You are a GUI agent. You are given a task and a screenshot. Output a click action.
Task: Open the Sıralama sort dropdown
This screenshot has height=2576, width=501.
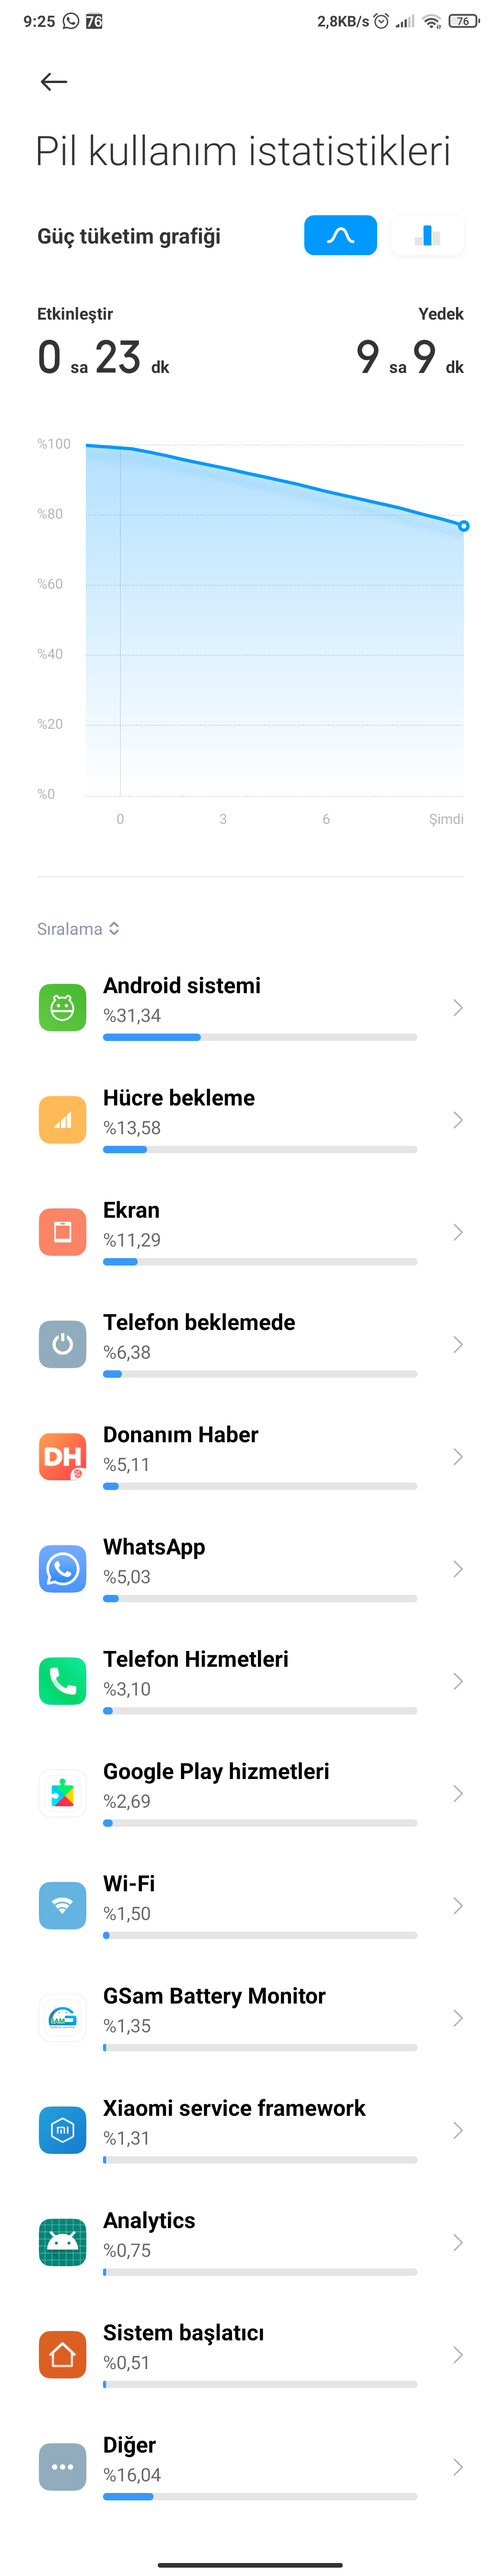pyautogui.click(x=78, y=929)
